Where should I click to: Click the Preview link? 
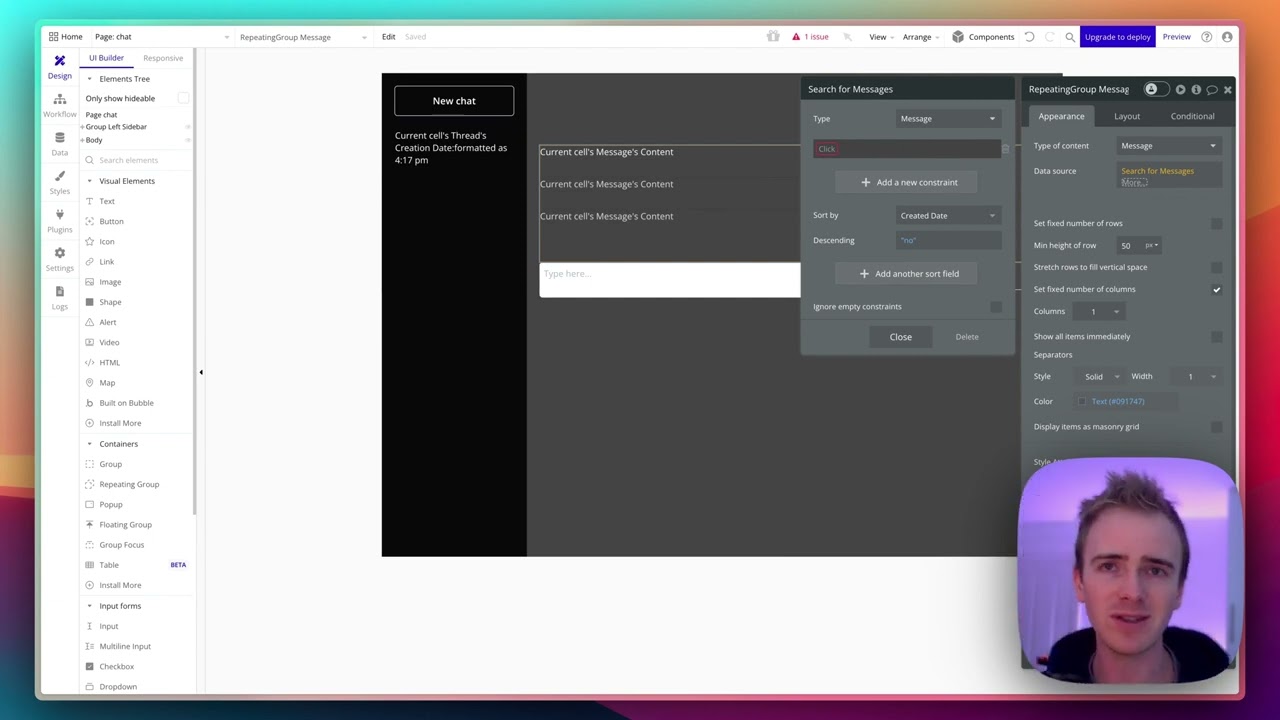1176,37
